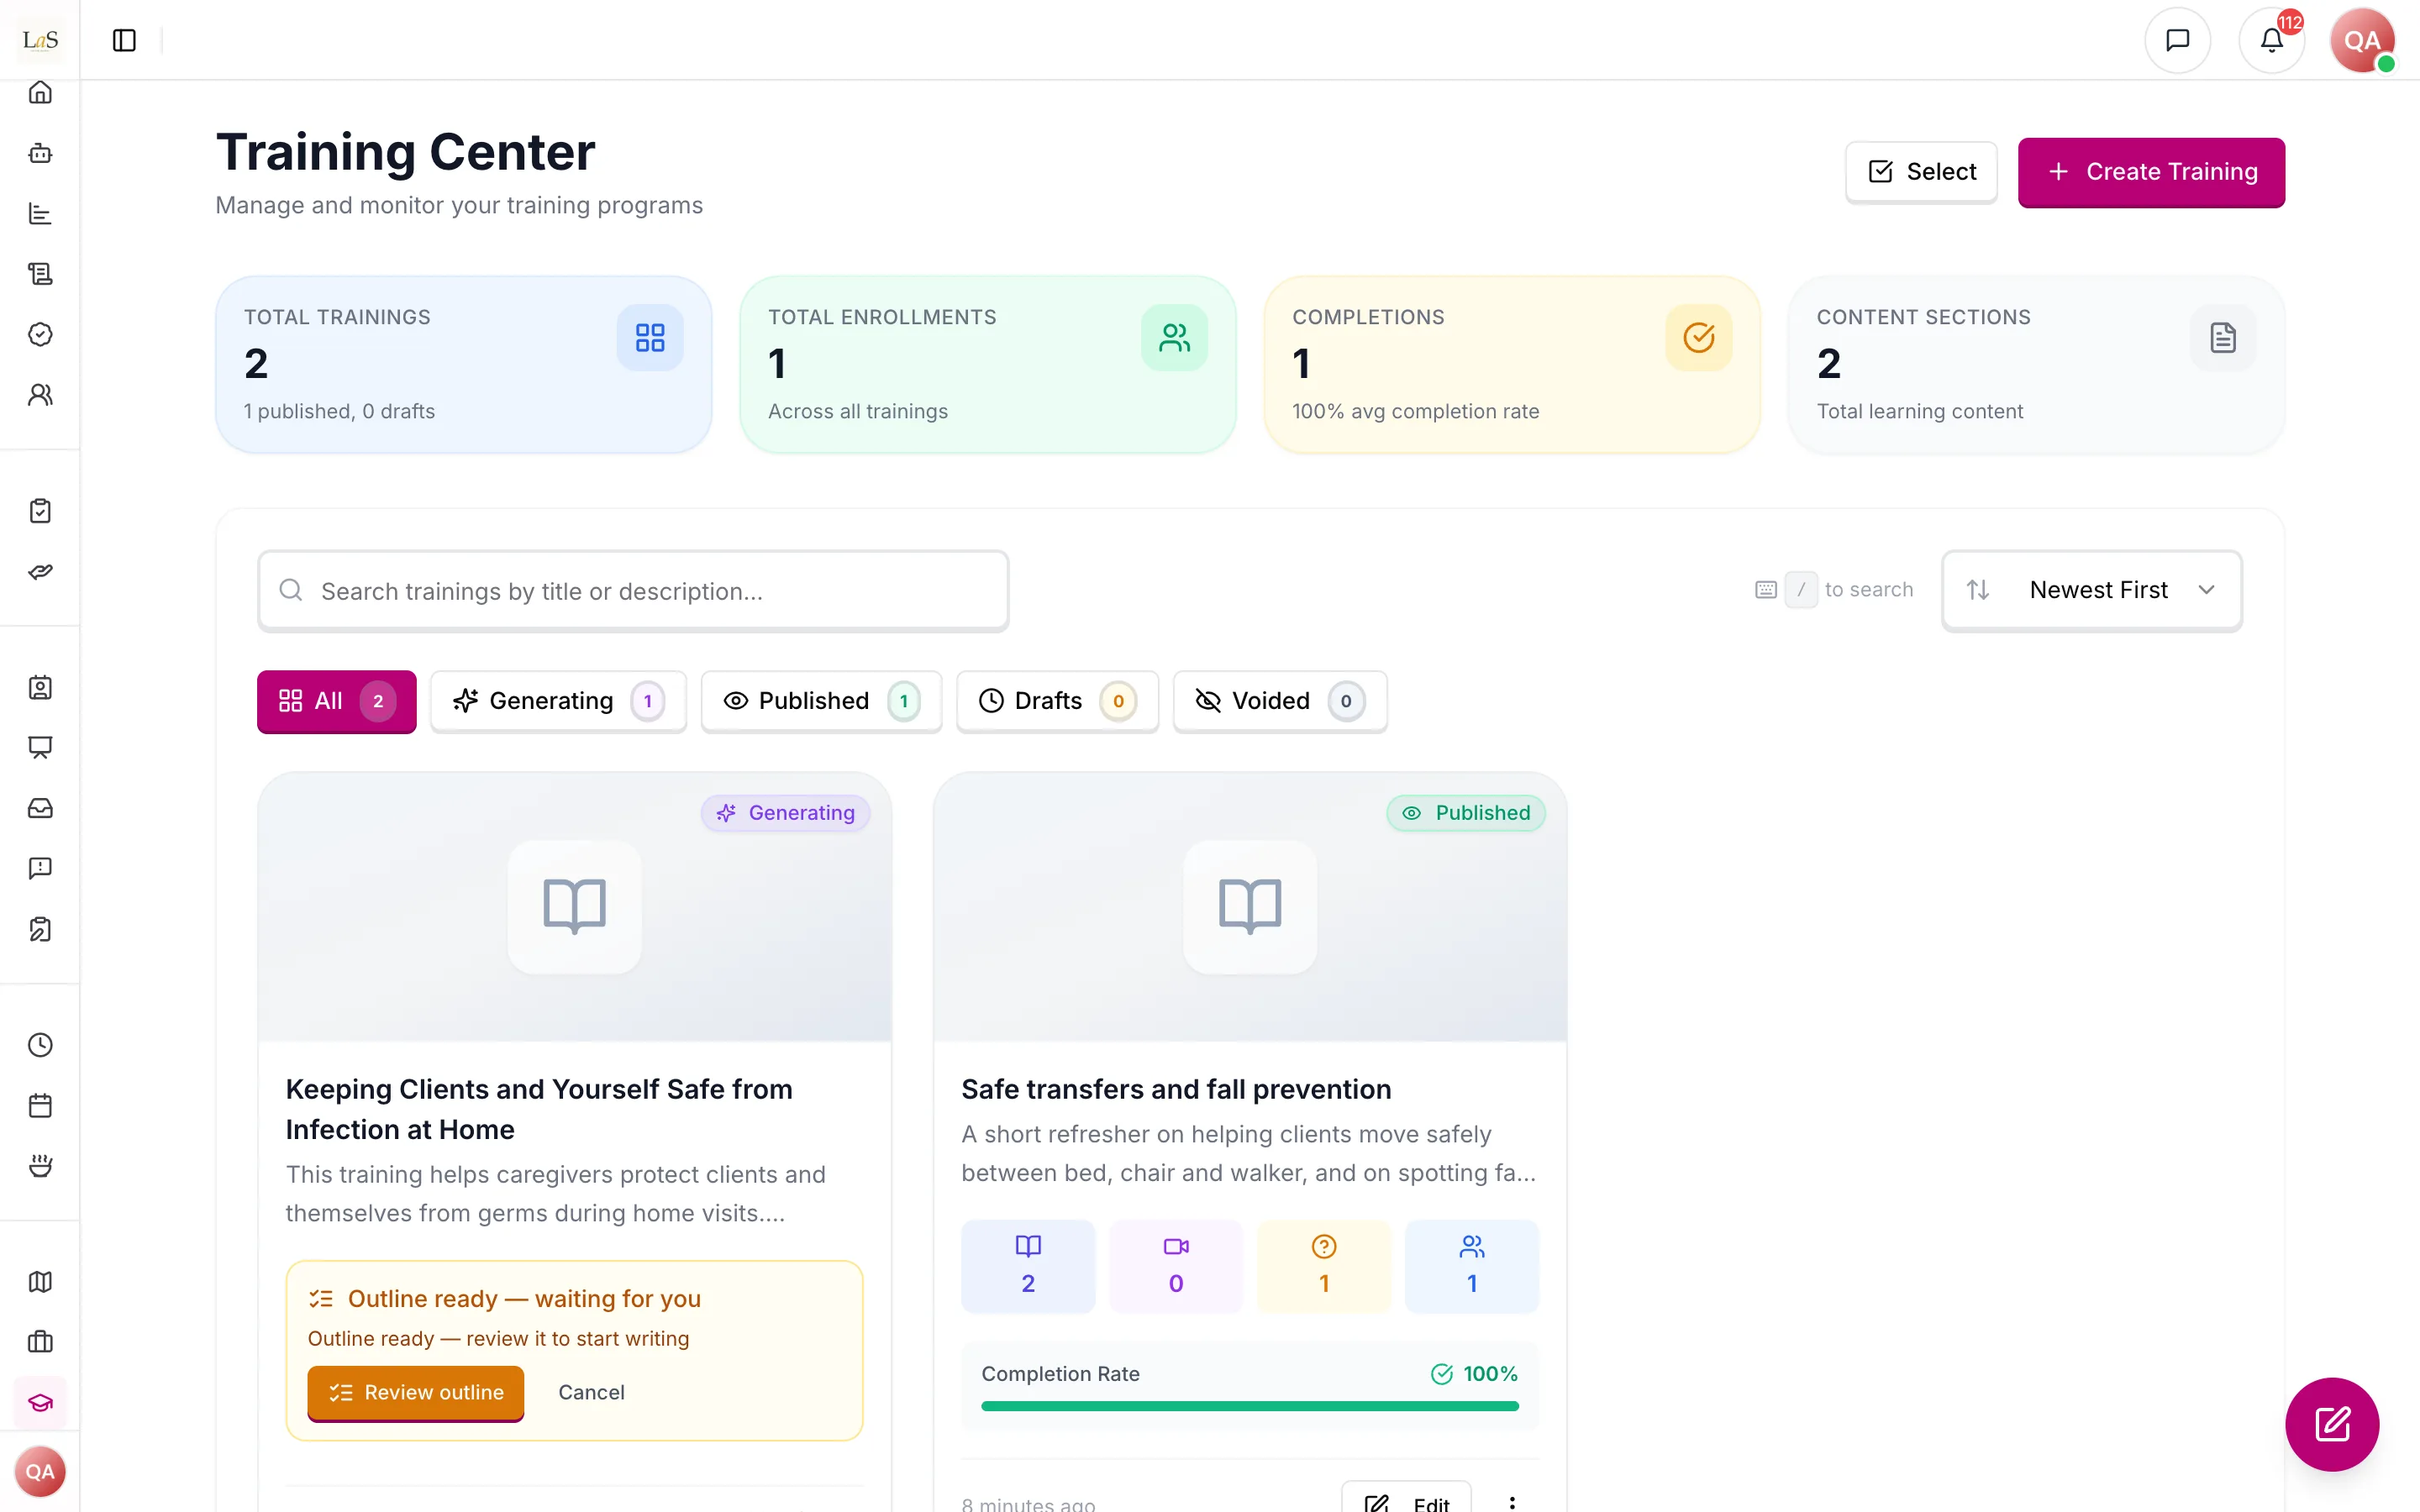
Task: Open the map sidebar icon
Action: (x=40, y=1282)
